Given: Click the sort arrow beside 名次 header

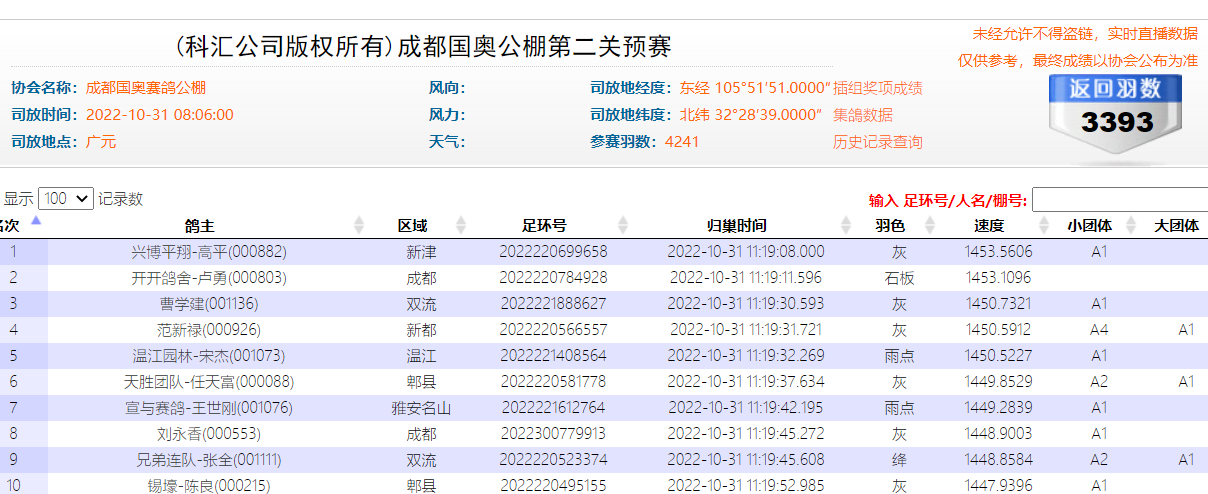Looking at the screenshot, I should click(36, 222).
